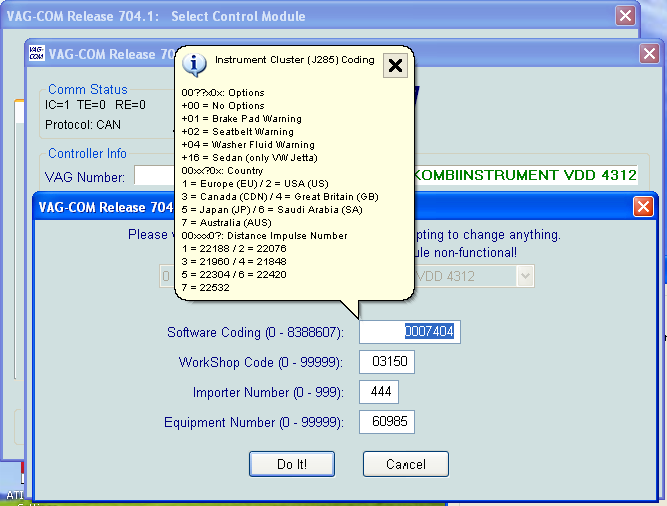The image size is (667, 506).
Task: Click the IC=1 TE=0 RE=0 status text
Action: point(95,105)
